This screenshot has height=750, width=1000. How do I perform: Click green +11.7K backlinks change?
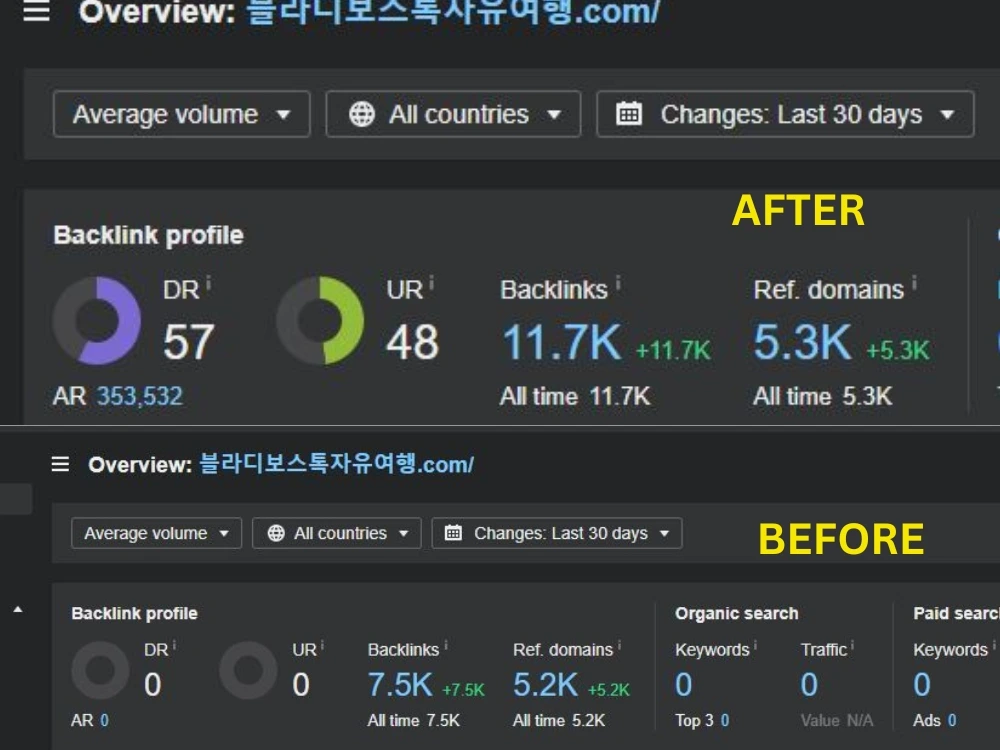pos(673,350)
